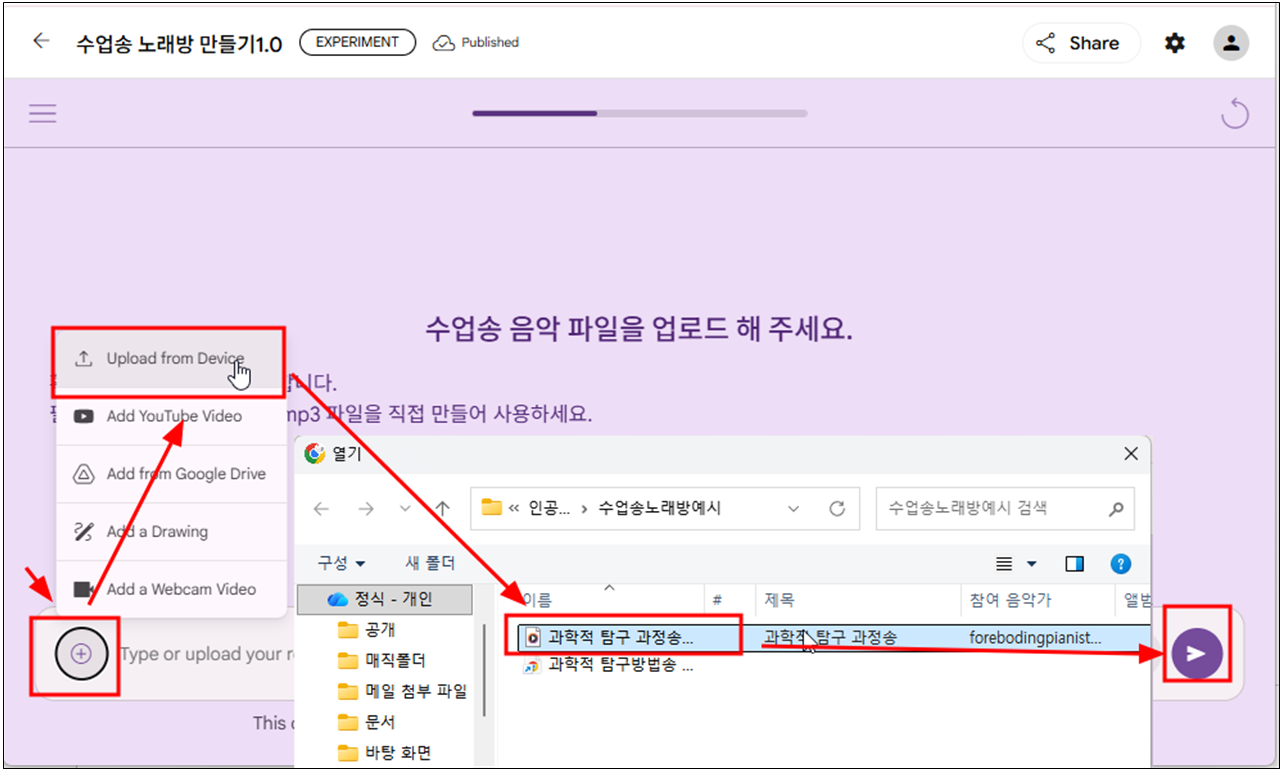The image size is (1285, 769).
Task: Go back with the arrow beside the app title
Action: [41, 42]
